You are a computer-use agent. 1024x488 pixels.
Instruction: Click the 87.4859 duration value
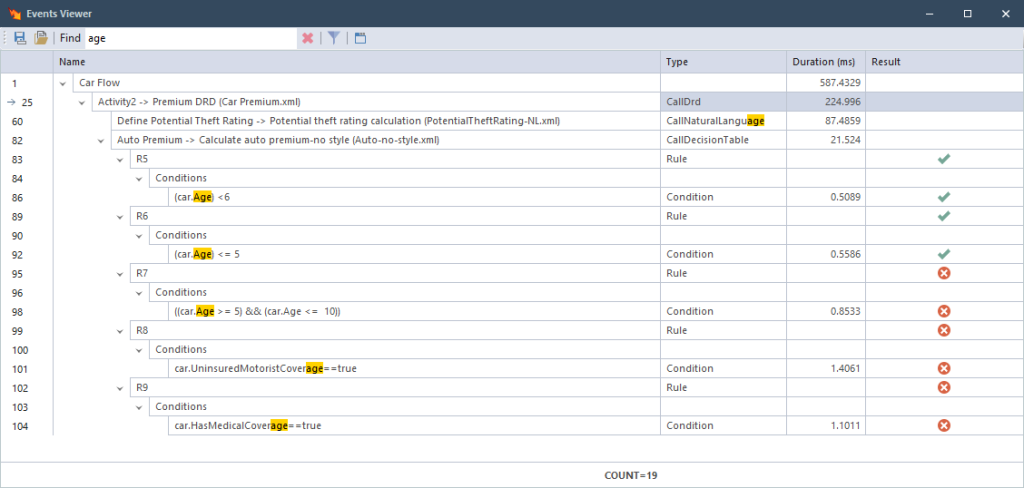coord(842,121)
